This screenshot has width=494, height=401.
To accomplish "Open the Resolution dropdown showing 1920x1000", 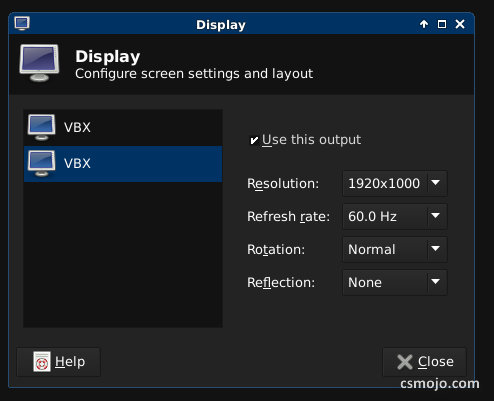I will pos(395,183).
